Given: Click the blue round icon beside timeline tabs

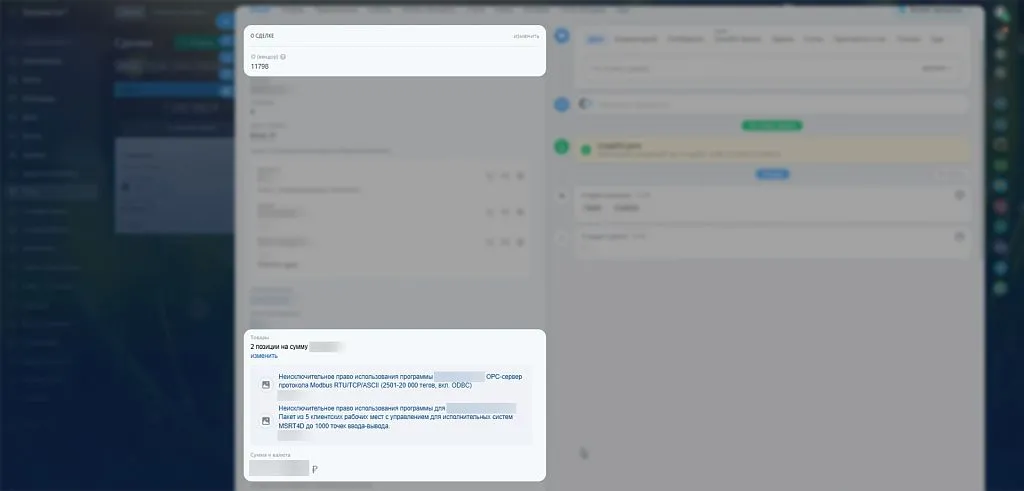Looking at the screenshot, I should point(562,36).
